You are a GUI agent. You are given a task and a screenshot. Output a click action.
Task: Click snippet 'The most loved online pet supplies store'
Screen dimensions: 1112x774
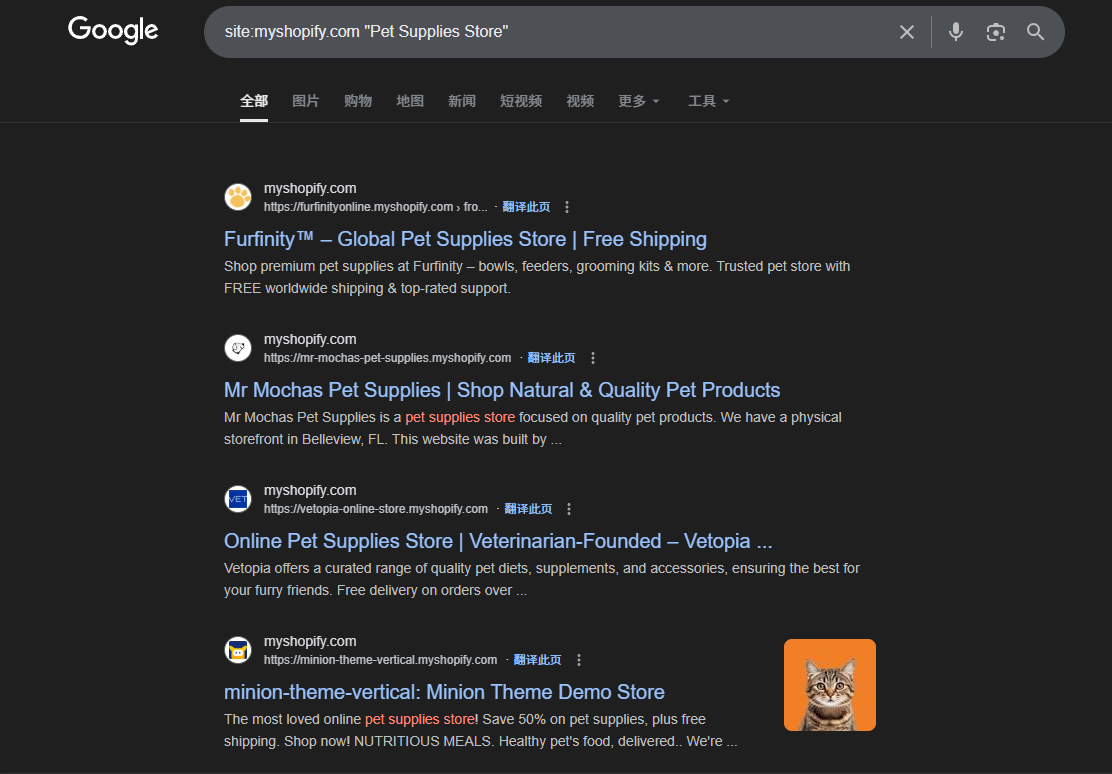(480, 731)
